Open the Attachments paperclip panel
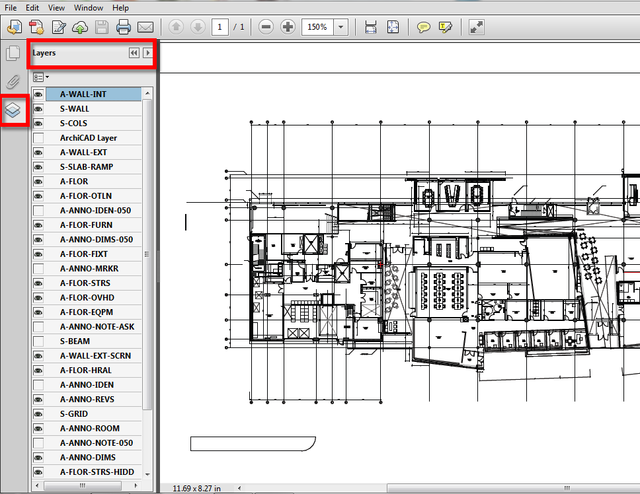The width and height of the screenshot is (640, 494). pos(14,80)
